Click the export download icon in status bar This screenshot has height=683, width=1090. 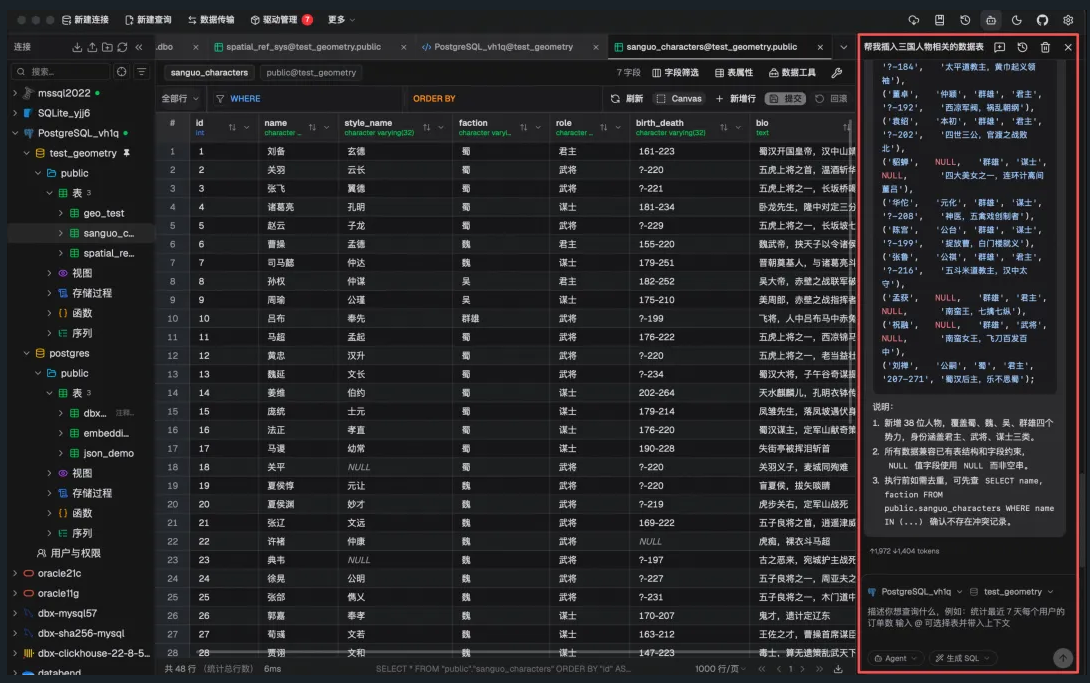tap(838, 669)
